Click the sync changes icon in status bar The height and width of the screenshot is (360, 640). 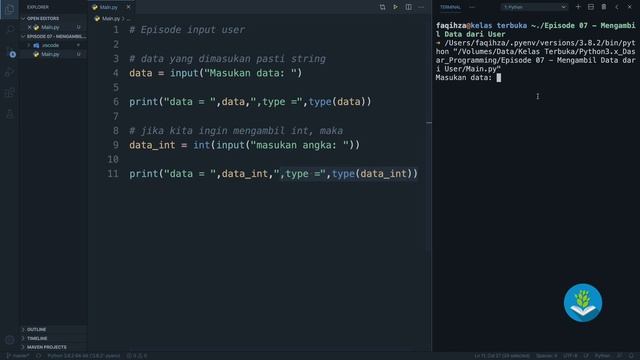pyautogui.click(x=38, y=356)
